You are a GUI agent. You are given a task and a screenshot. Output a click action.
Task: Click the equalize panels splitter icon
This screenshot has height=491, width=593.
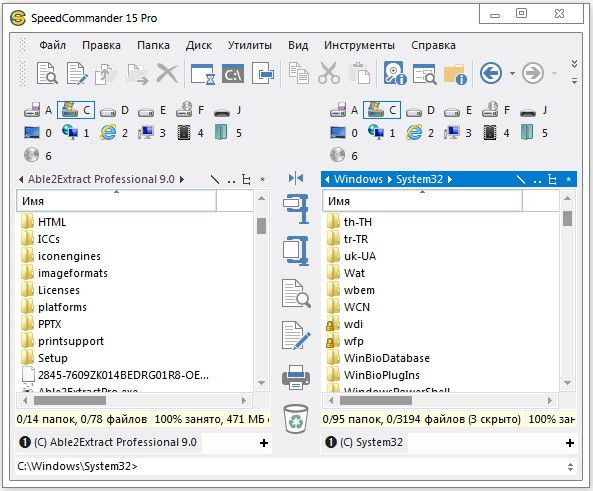296,178
